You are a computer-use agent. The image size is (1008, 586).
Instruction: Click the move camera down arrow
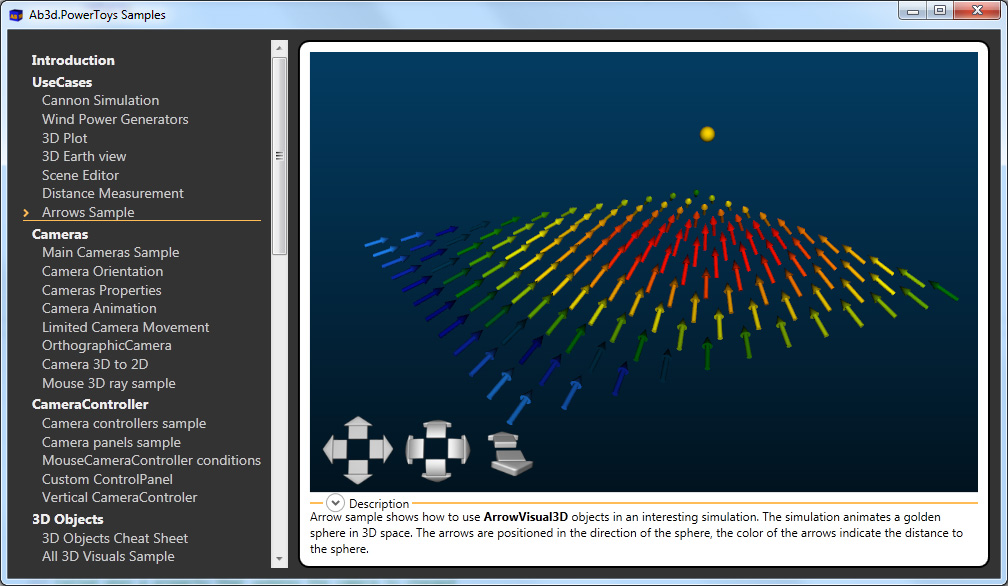click(x=358, y=472)
